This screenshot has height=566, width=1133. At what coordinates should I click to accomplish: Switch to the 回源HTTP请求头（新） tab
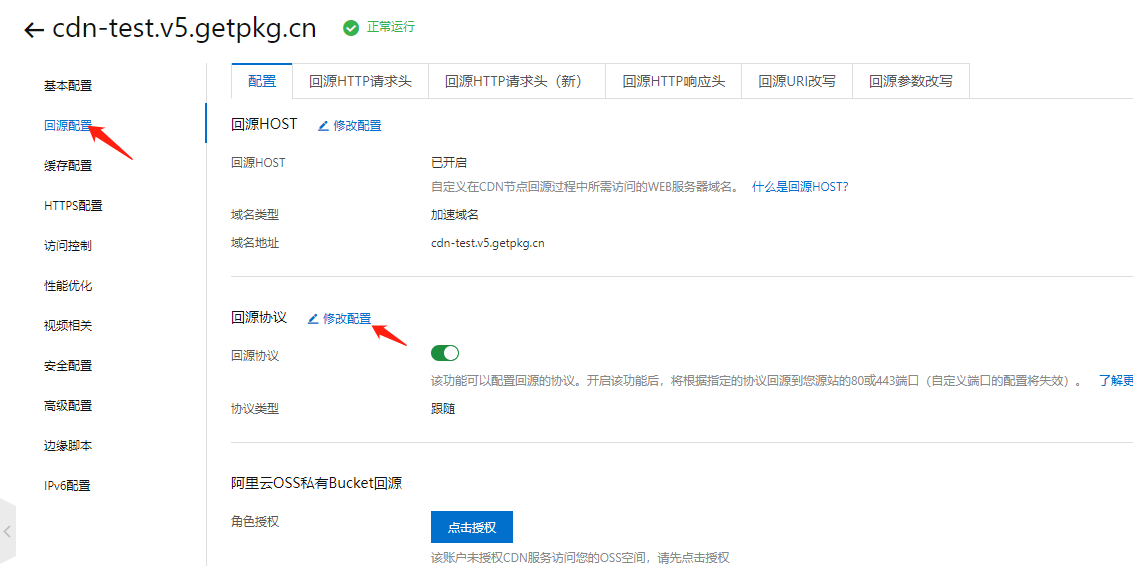[x=517, y=81]
